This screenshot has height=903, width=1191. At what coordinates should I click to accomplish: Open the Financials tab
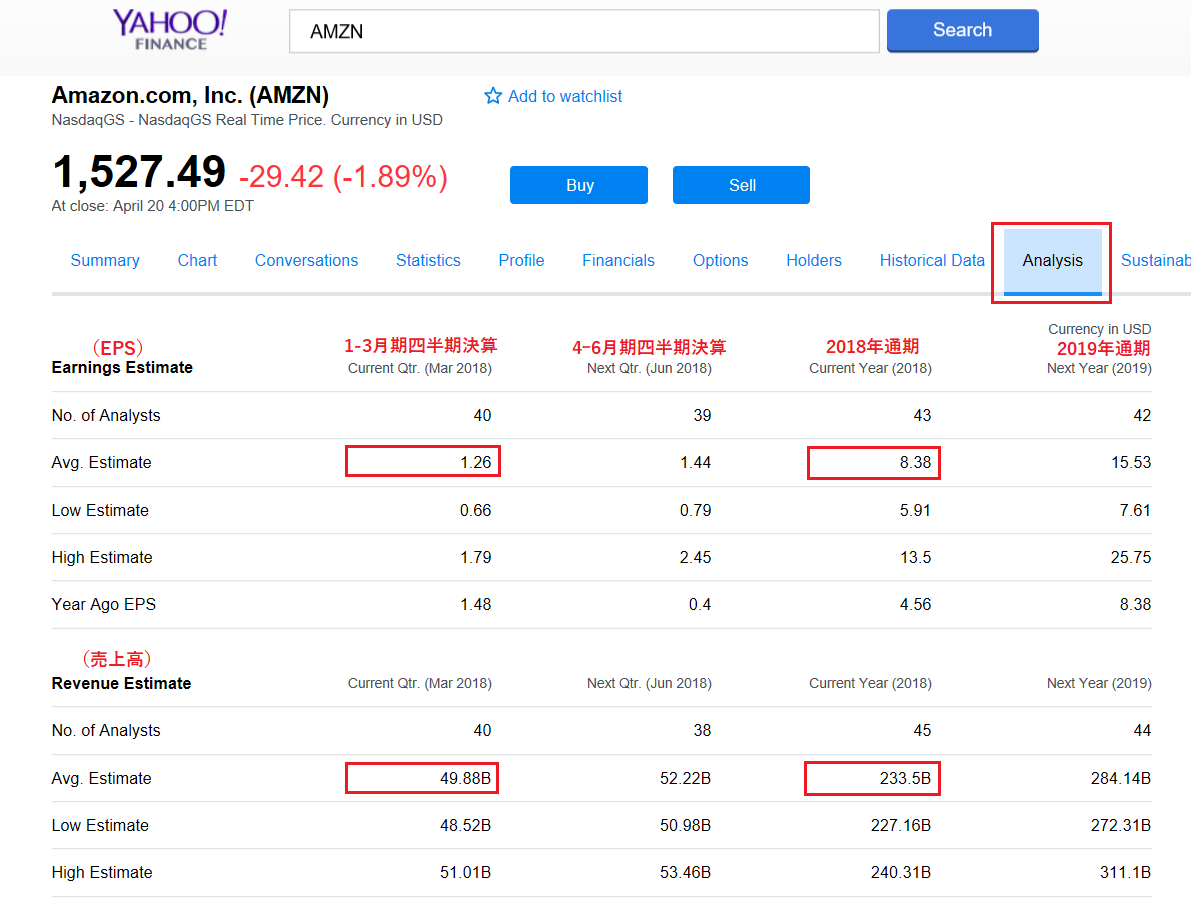(x=618, y=260)
